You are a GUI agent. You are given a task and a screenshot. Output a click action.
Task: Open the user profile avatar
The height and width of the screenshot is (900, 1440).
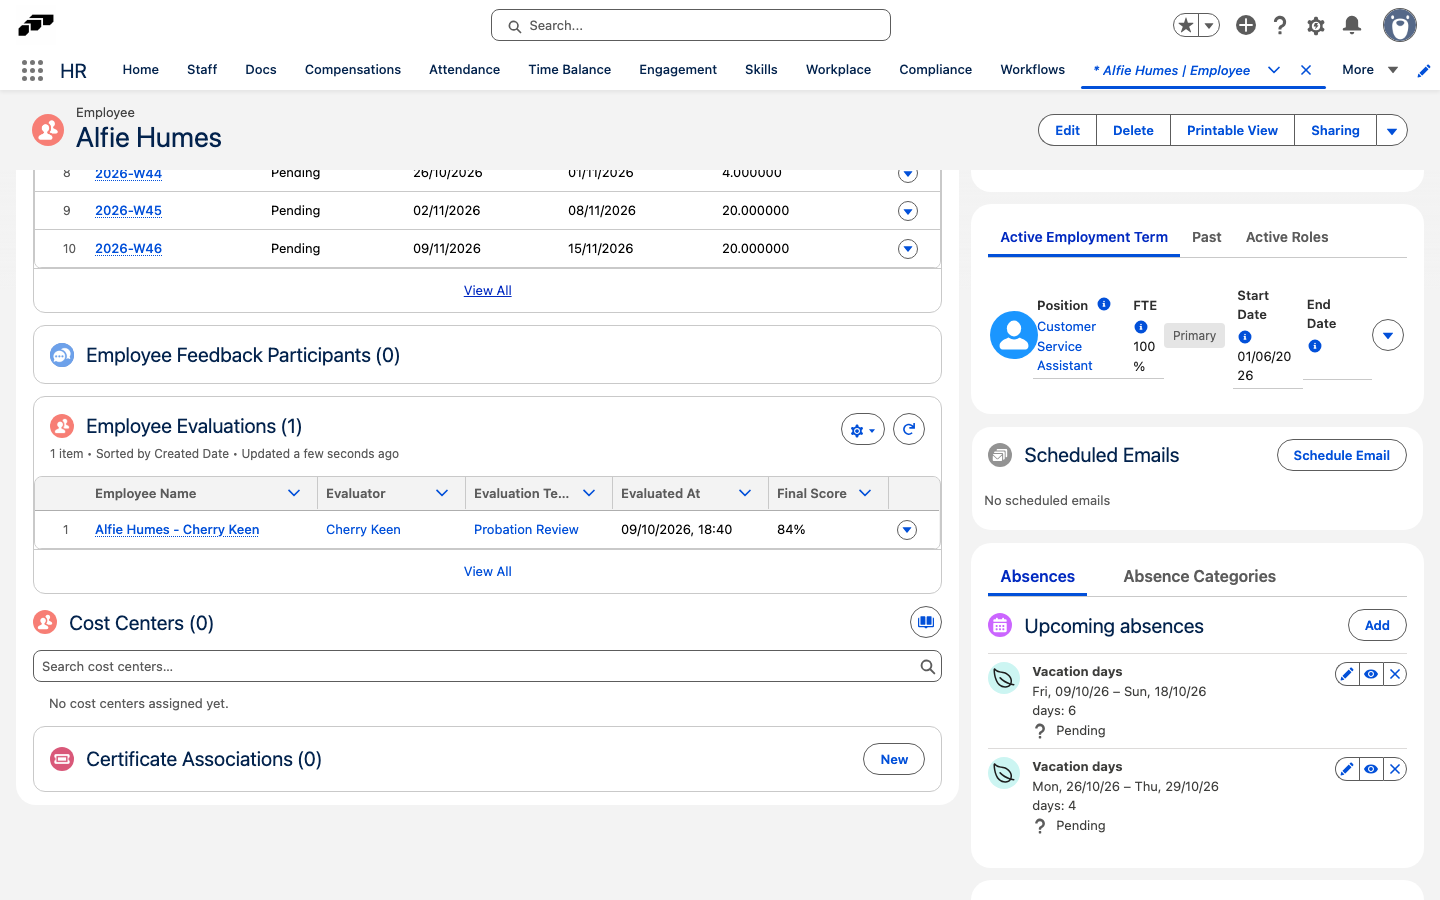(1400, 25)
